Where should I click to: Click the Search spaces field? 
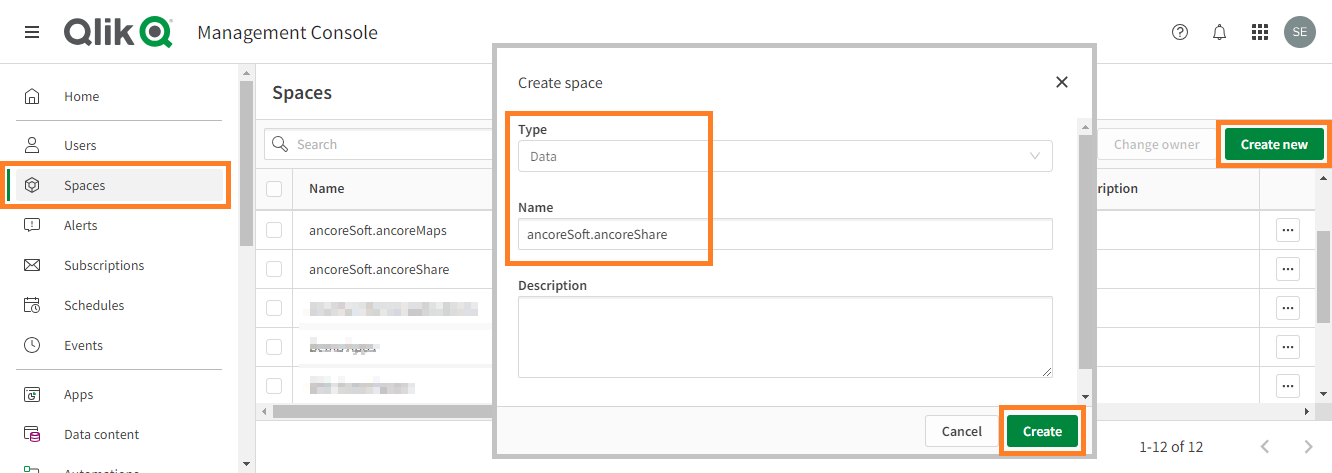[380, 144]
